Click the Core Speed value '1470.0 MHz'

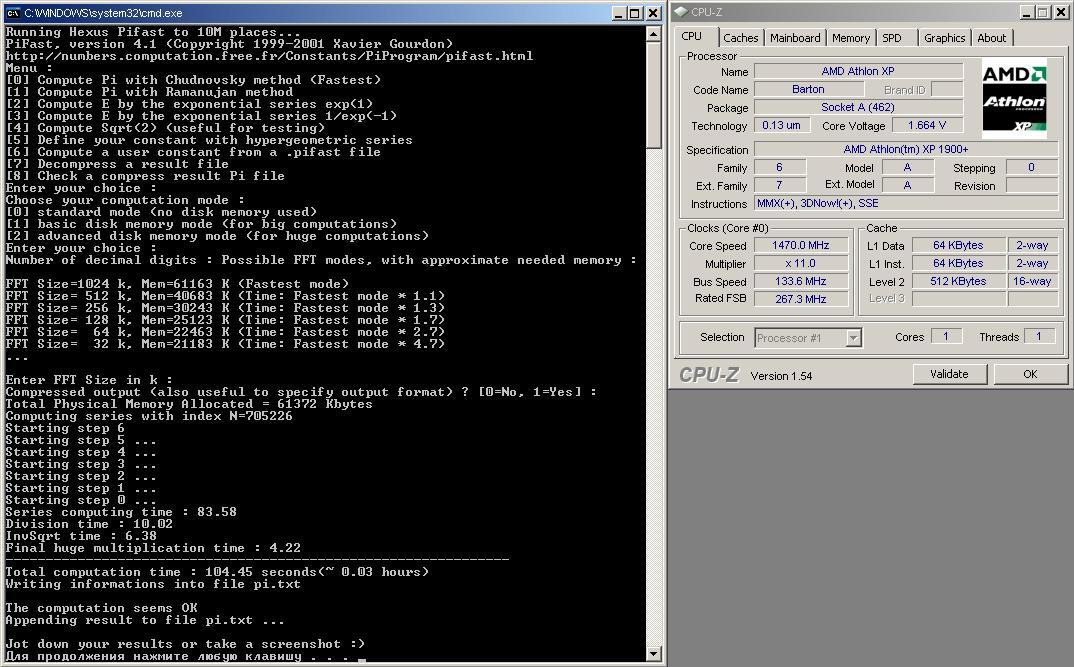click(x=801, y=245)
